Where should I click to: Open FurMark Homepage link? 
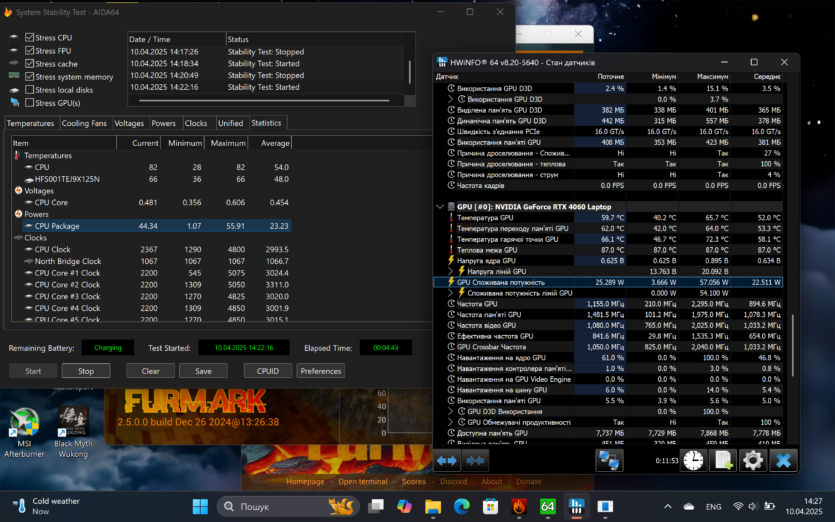[305, 481]
